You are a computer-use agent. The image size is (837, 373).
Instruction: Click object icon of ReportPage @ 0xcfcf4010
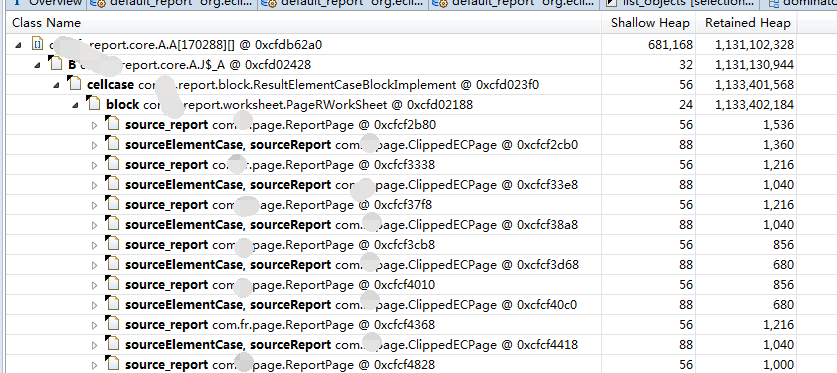[112, 284]
